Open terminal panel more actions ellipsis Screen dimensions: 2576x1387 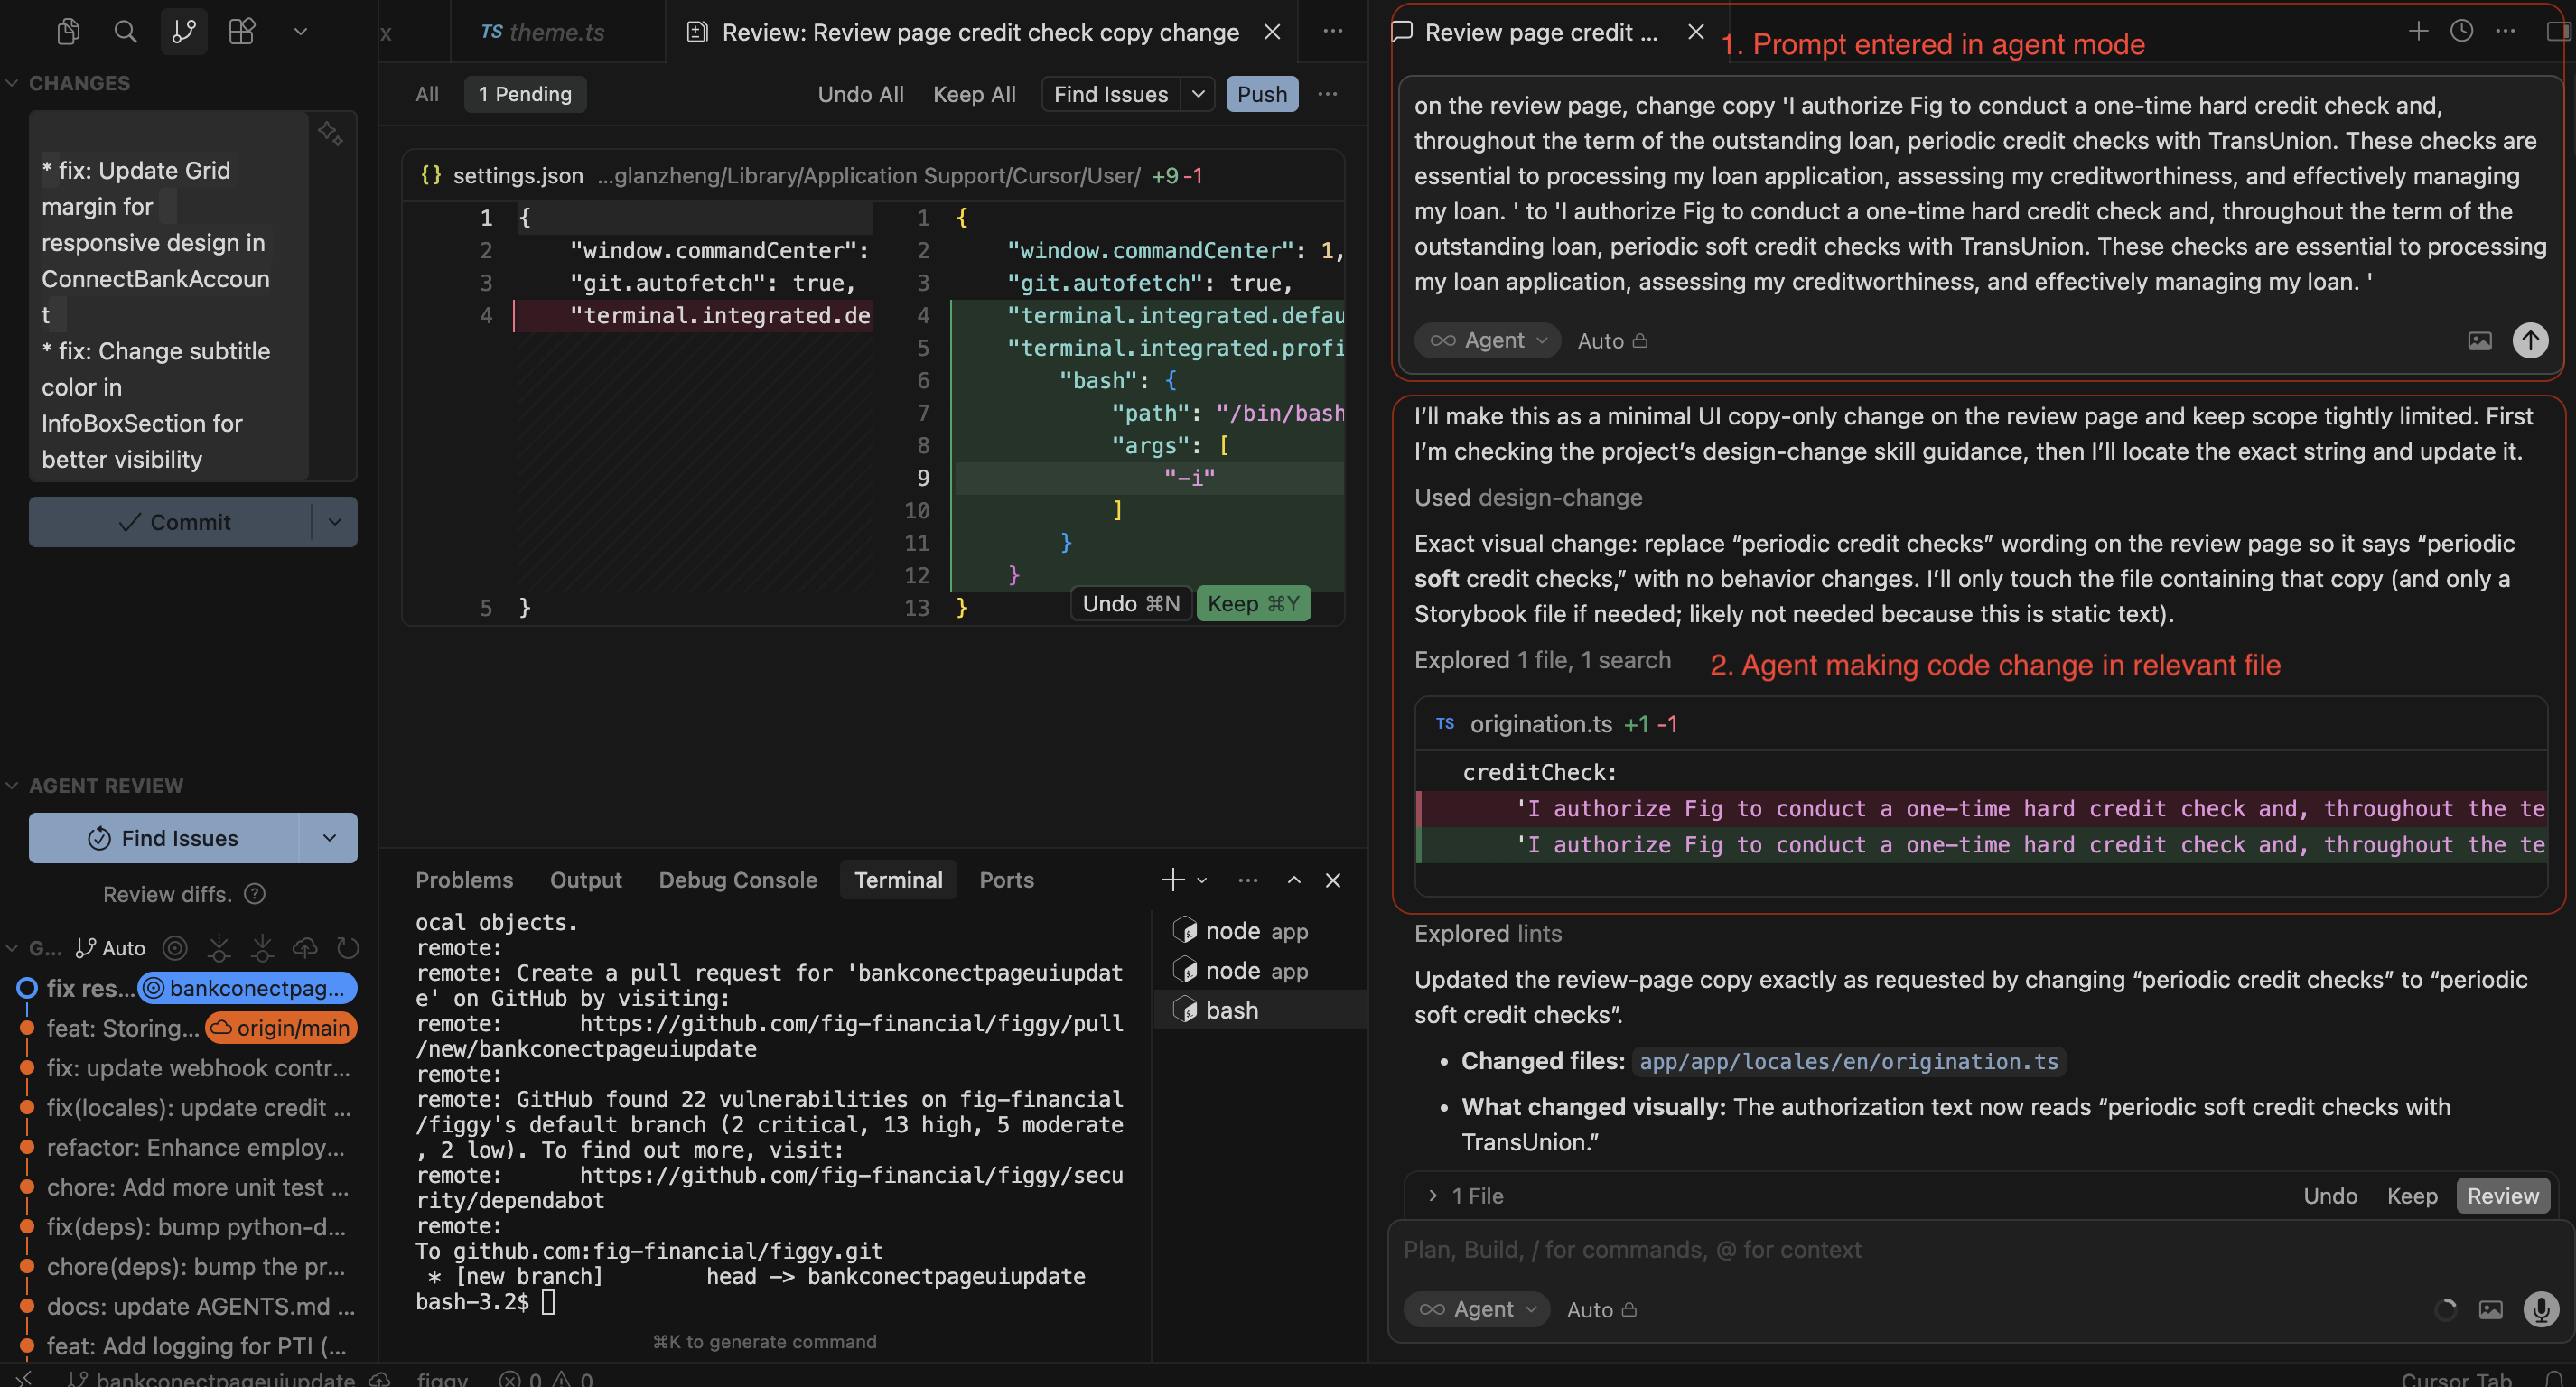tap(1248, 880)
